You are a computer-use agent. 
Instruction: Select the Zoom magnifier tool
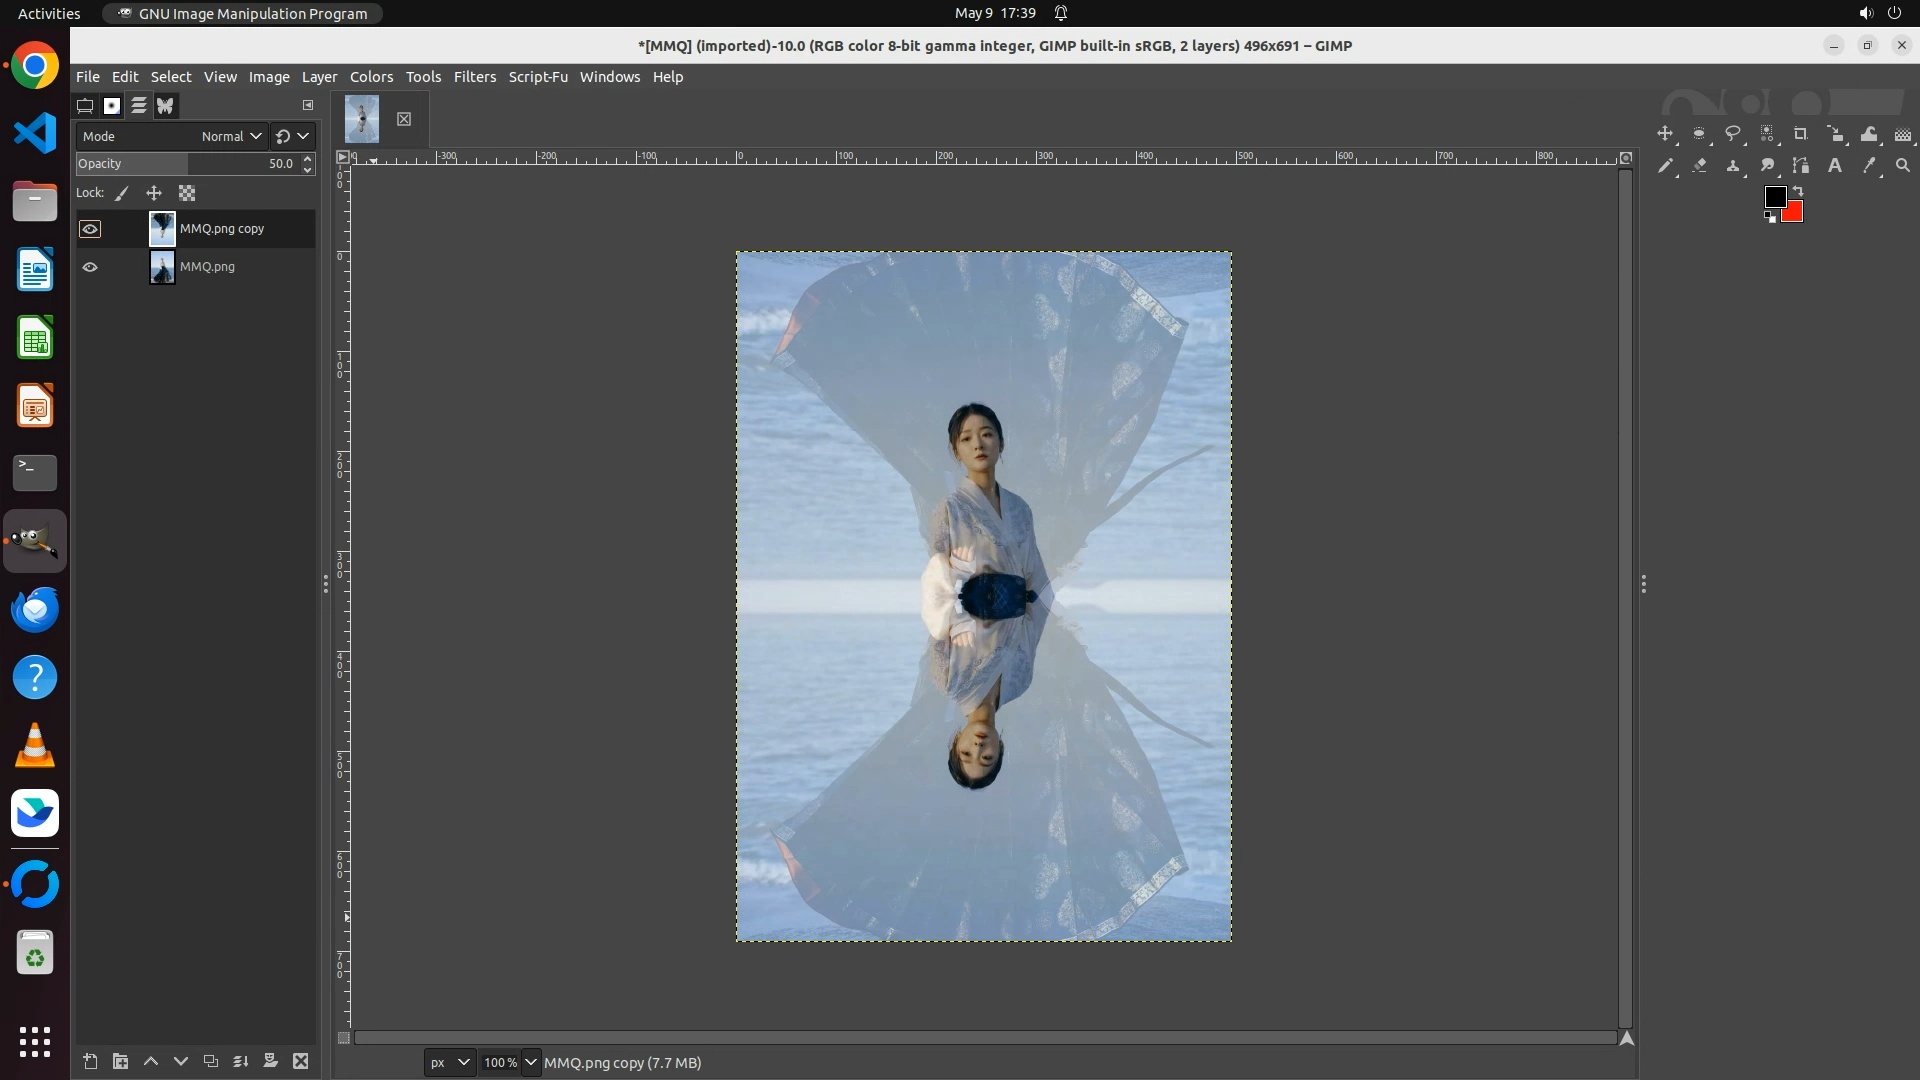point(1903,166)
